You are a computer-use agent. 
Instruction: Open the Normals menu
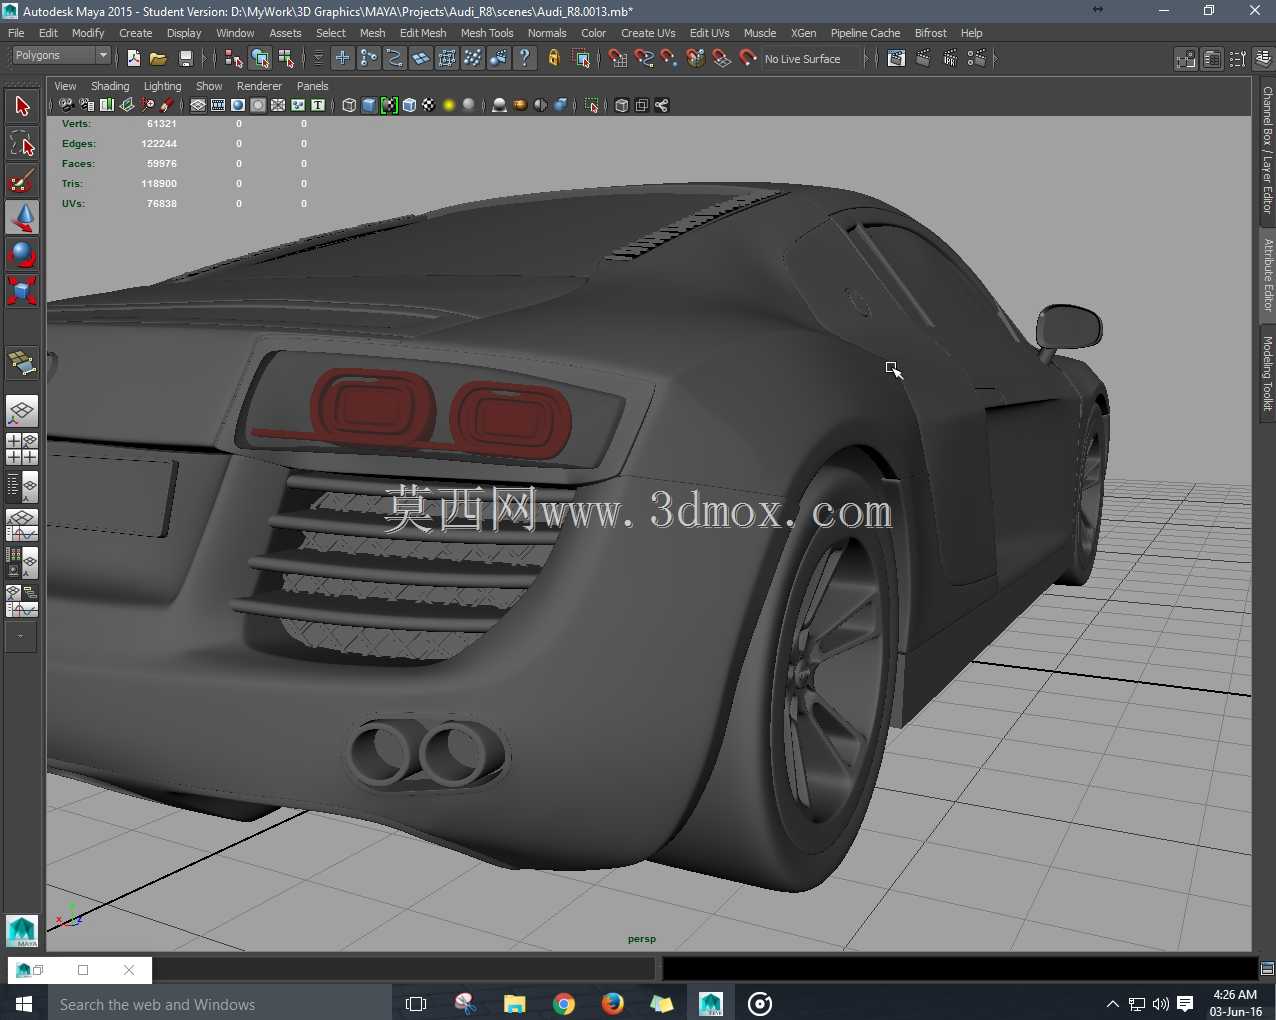(547, 33)
